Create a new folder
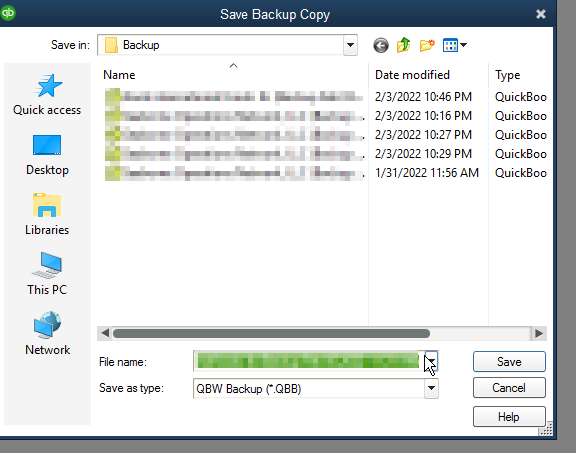The width and height of the screenshot is (576, 453). (427, 45)
